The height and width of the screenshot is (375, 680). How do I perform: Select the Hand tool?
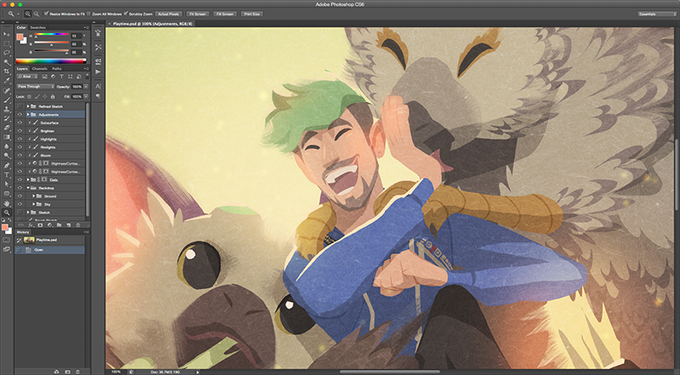[7, 203]
